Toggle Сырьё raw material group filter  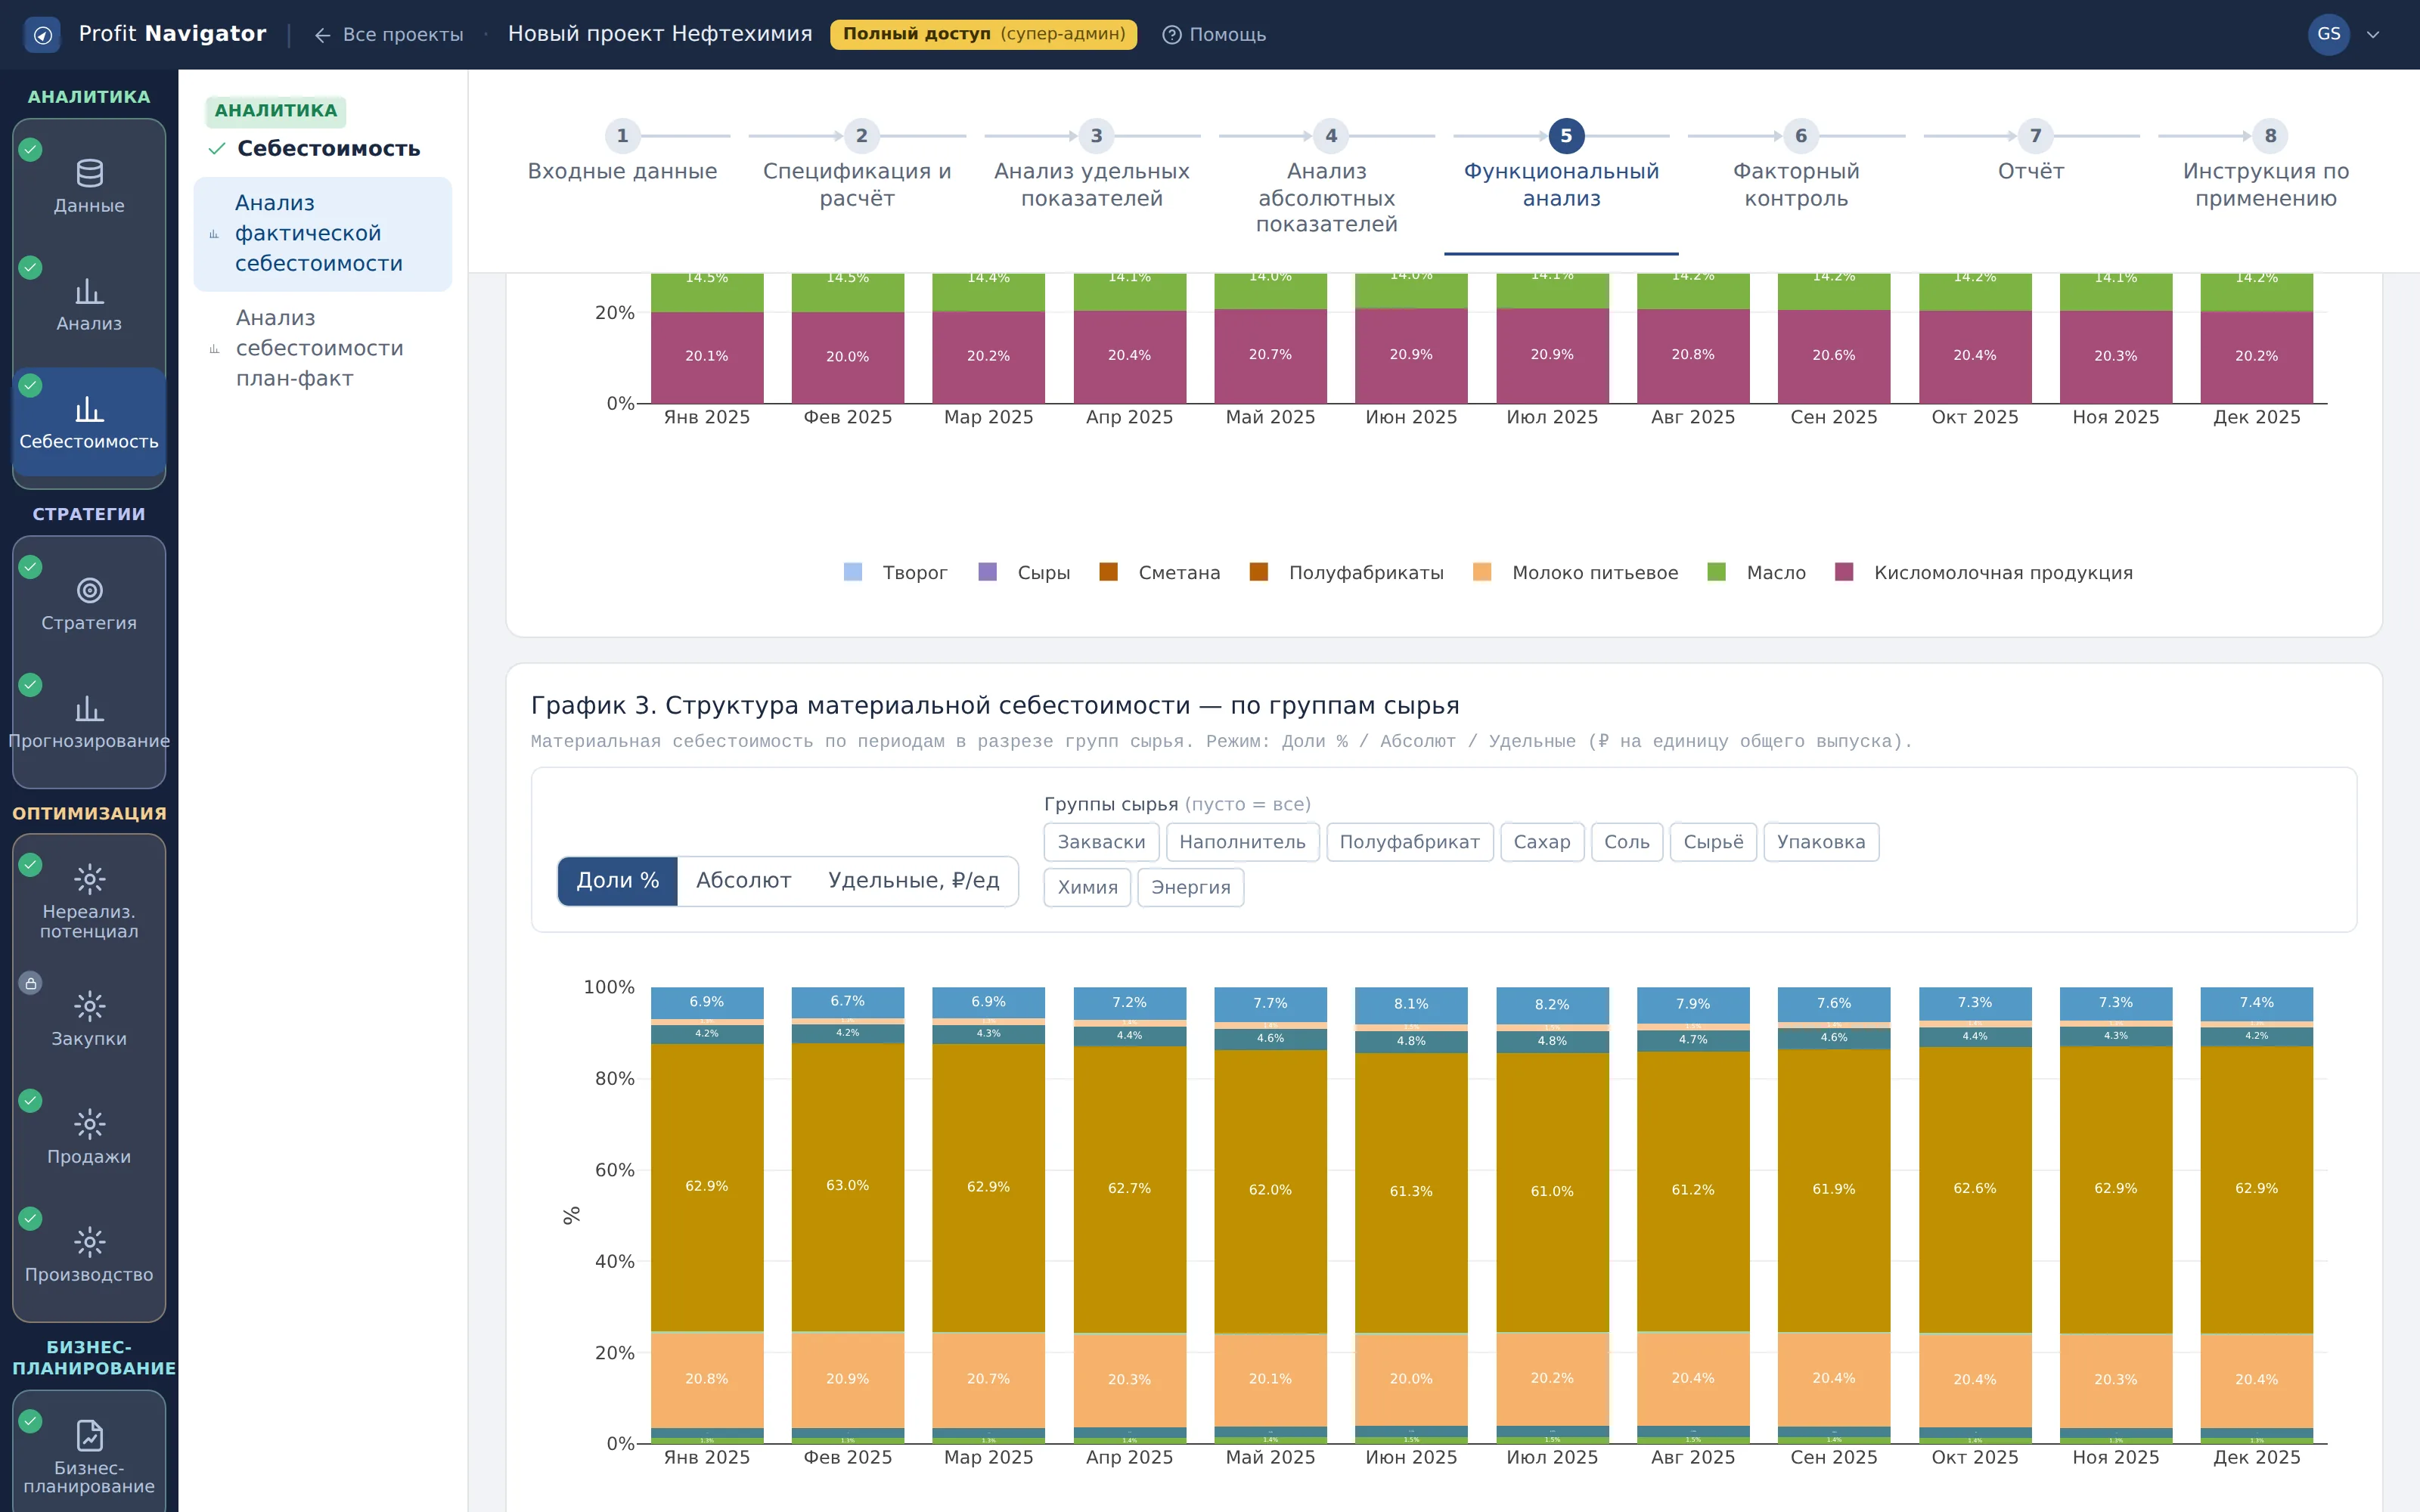pos(1712,842)
